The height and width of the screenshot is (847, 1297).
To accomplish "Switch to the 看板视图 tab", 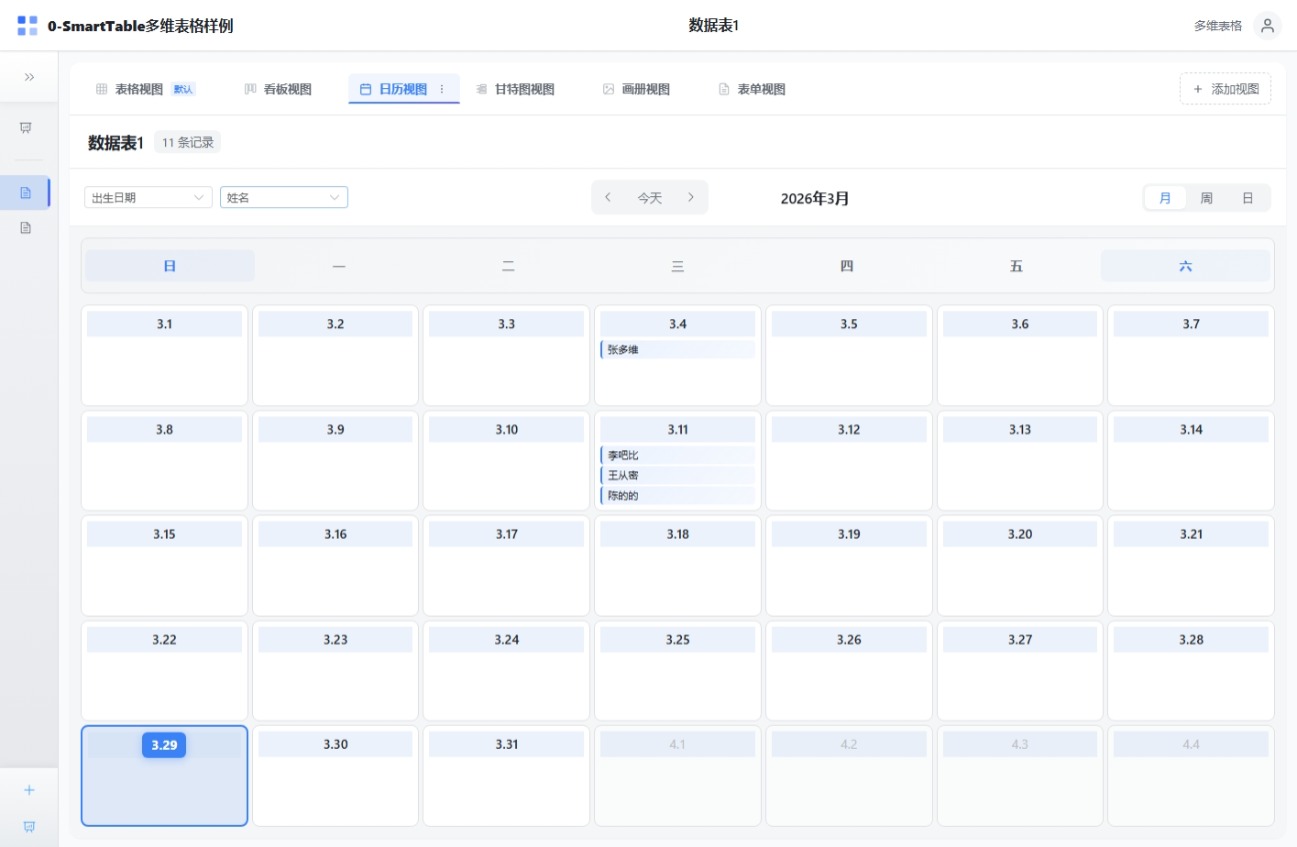I will 278,89.
